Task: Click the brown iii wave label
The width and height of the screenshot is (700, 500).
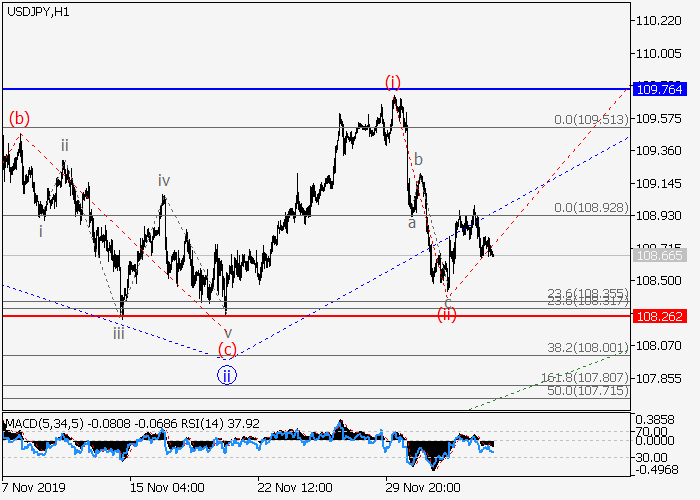Action: (118, 333)
